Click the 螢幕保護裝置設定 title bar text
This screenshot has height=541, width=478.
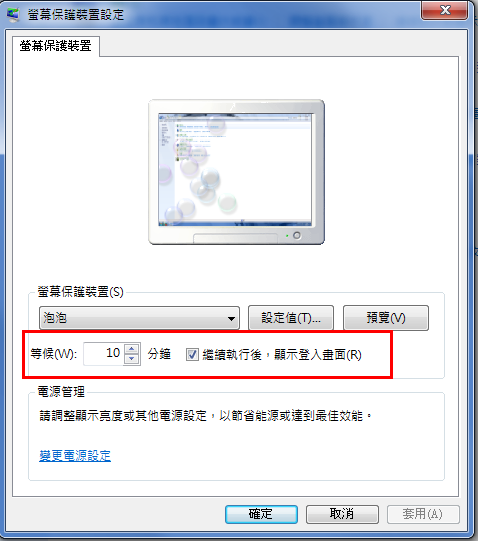(76, 14)
